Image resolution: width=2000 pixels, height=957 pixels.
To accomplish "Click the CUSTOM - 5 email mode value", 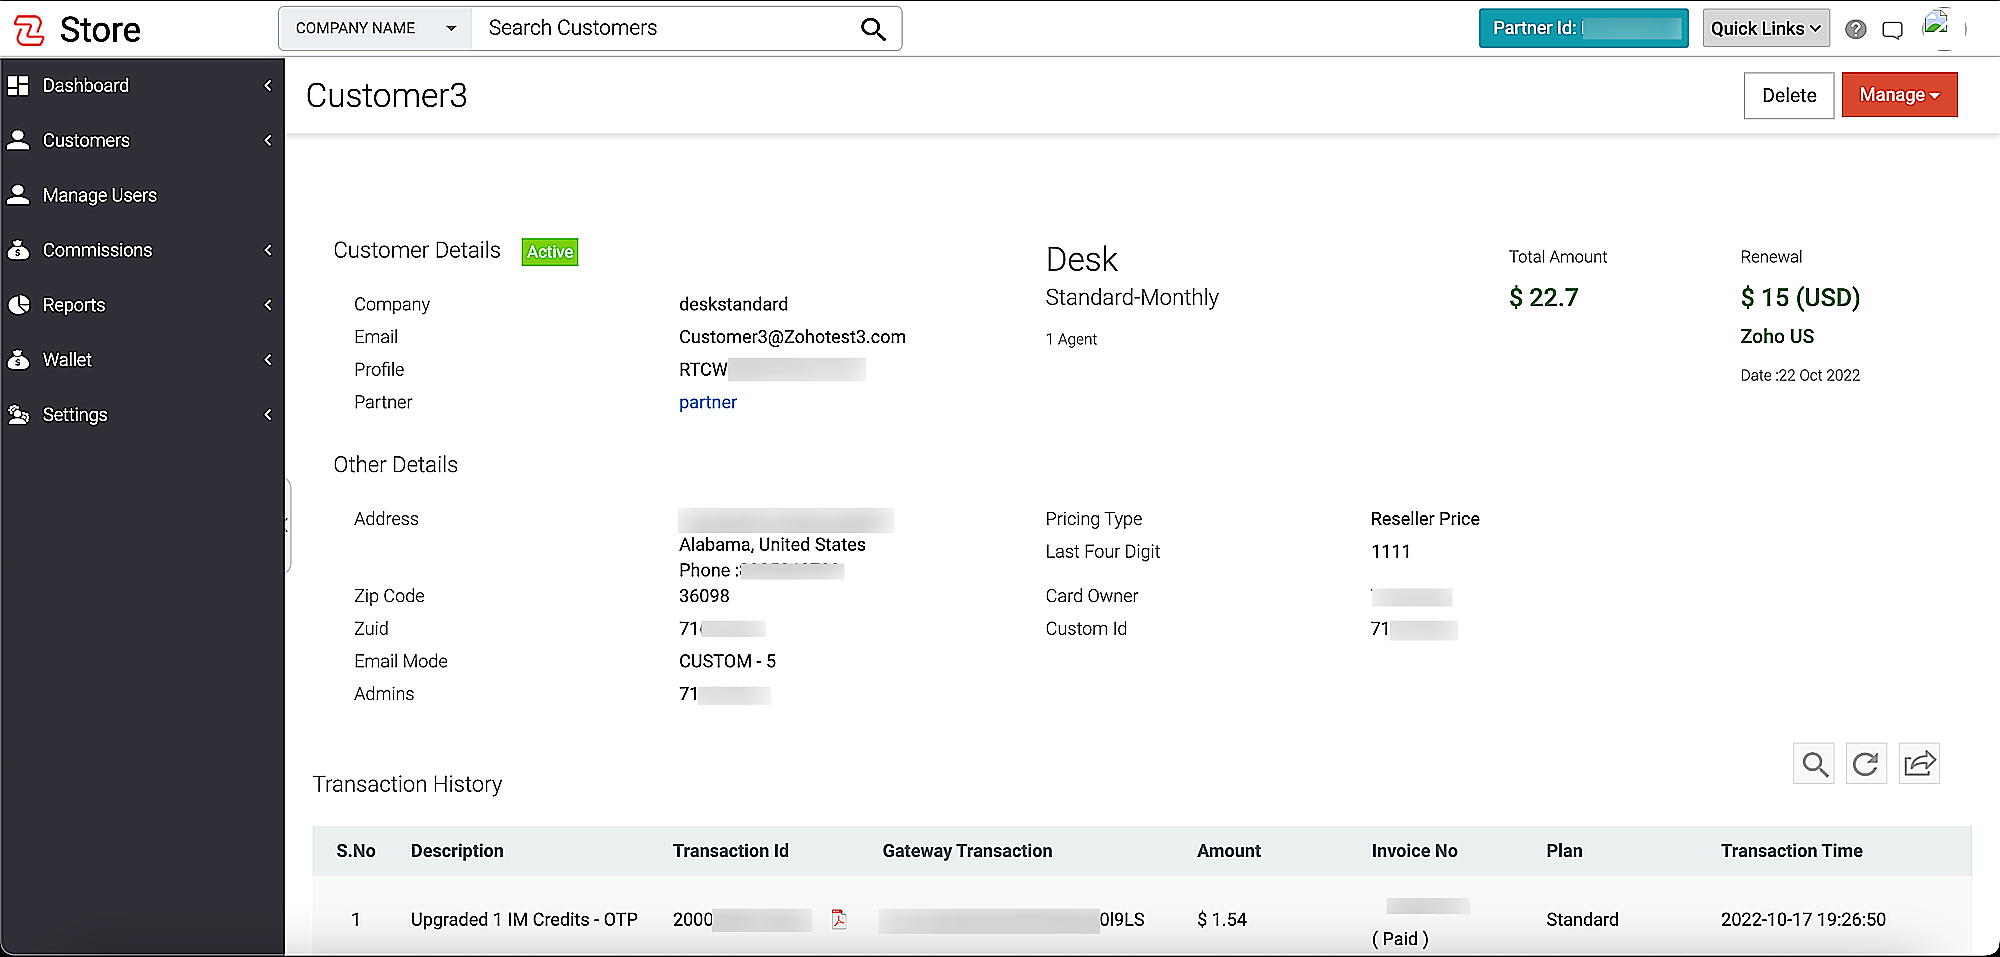I will 727,661.
